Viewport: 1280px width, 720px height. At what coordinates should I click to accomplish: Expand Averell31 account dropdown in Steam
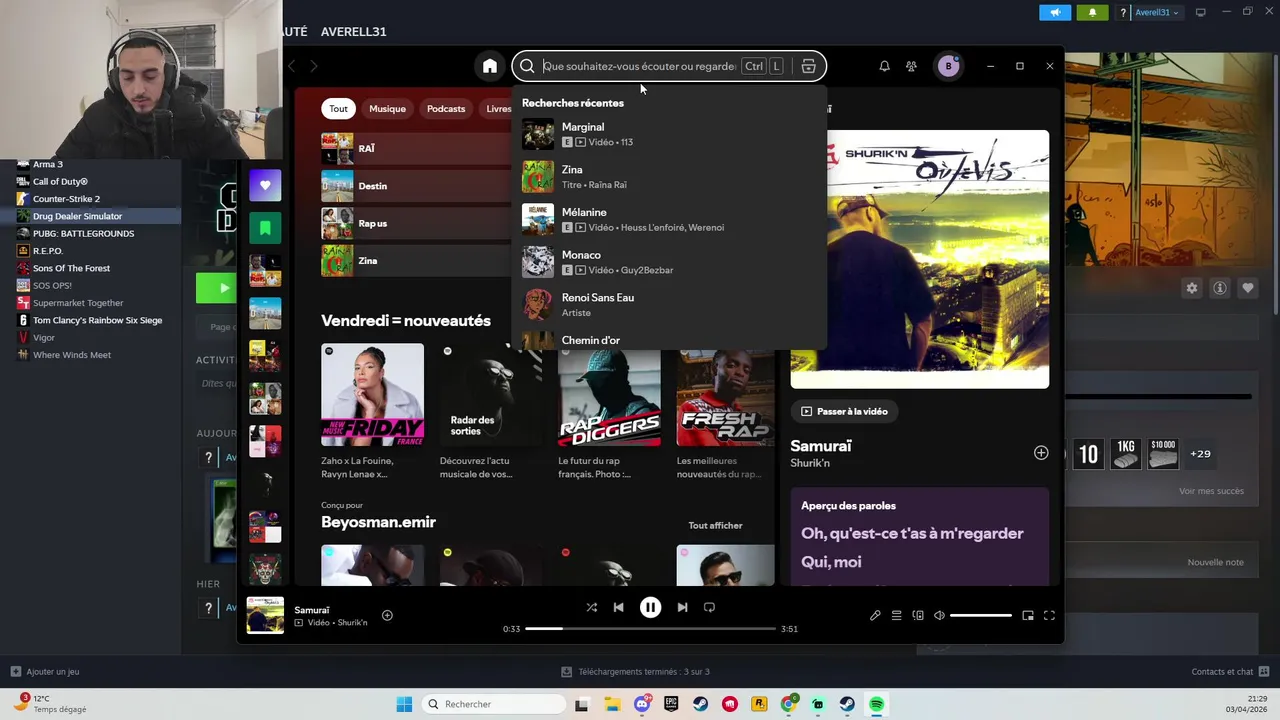coord(1156,13)
